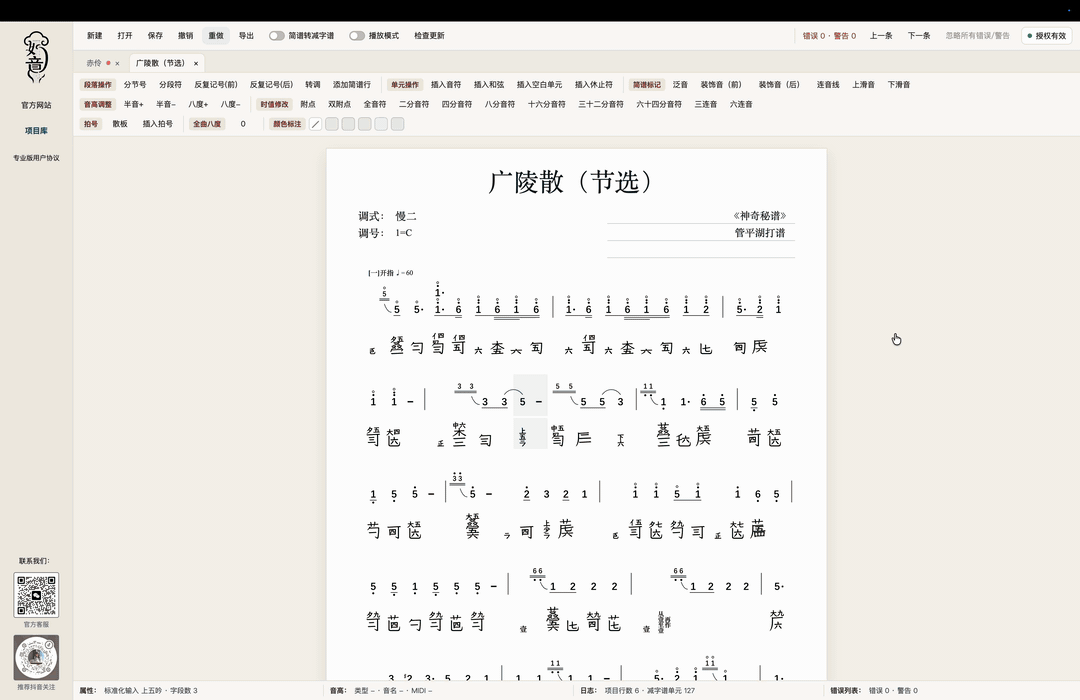Click 撤销 in top menu

(x=185, y=36)
